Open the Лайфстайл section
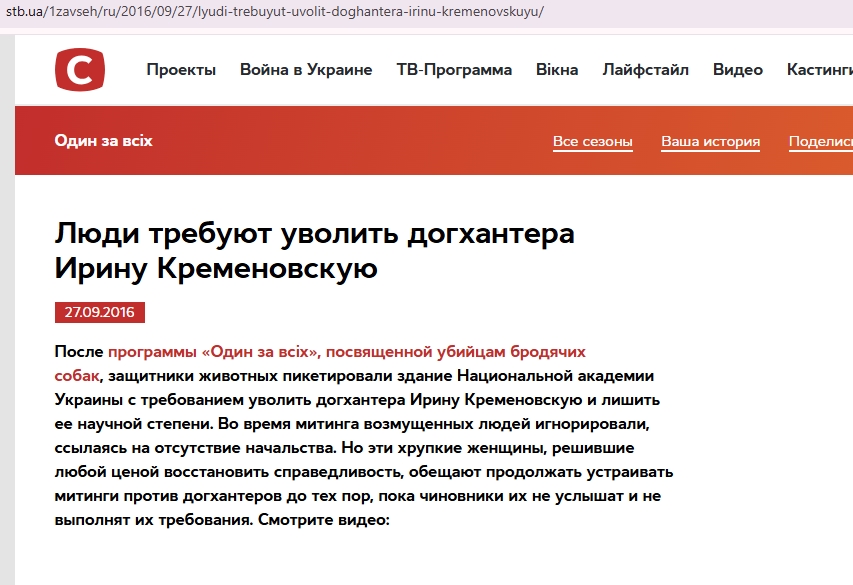The width and height of the screenshot is (853, 585). pos(645,70)
